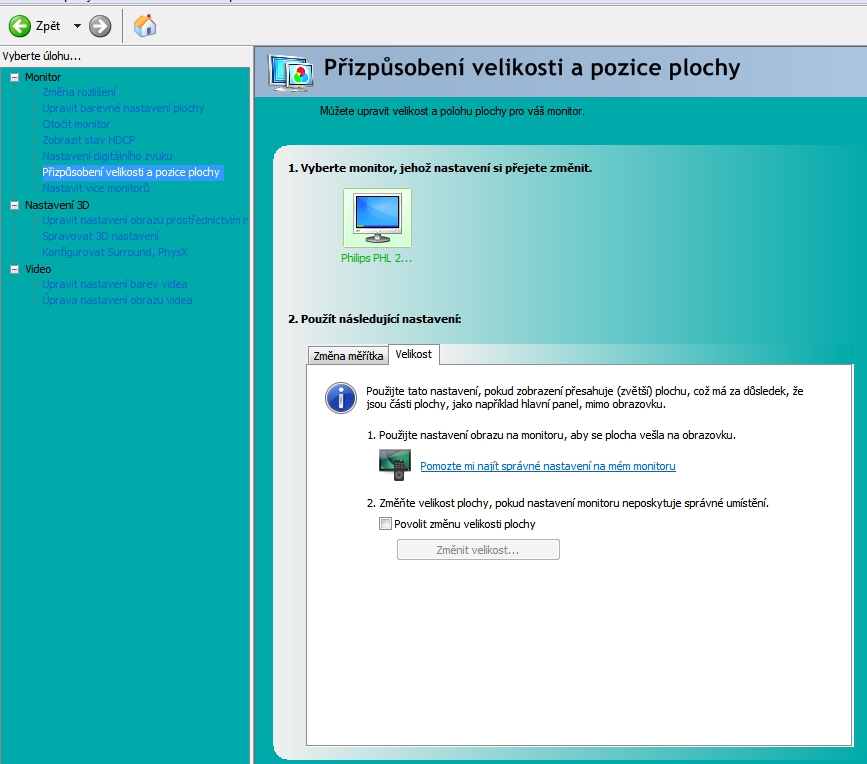Open Nastavit více monitorů

96,188
